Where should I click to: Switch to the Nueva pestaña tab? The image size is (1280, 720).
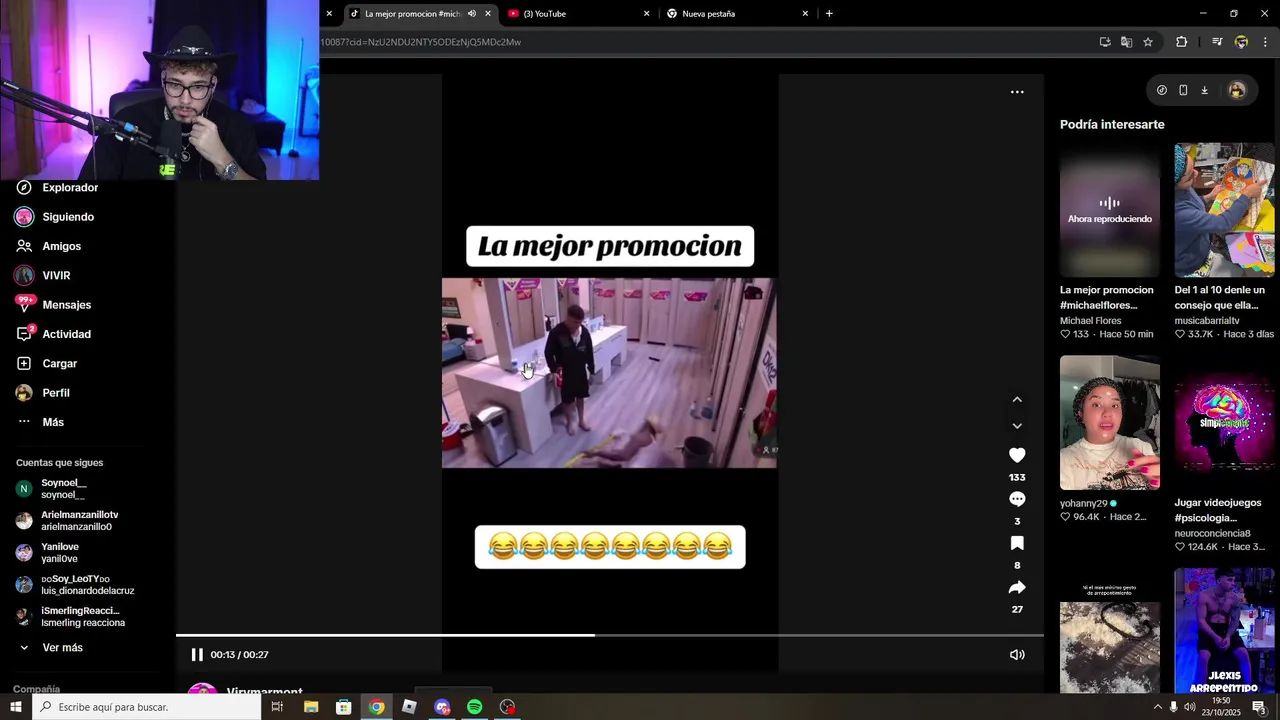(x=737, y=14)
